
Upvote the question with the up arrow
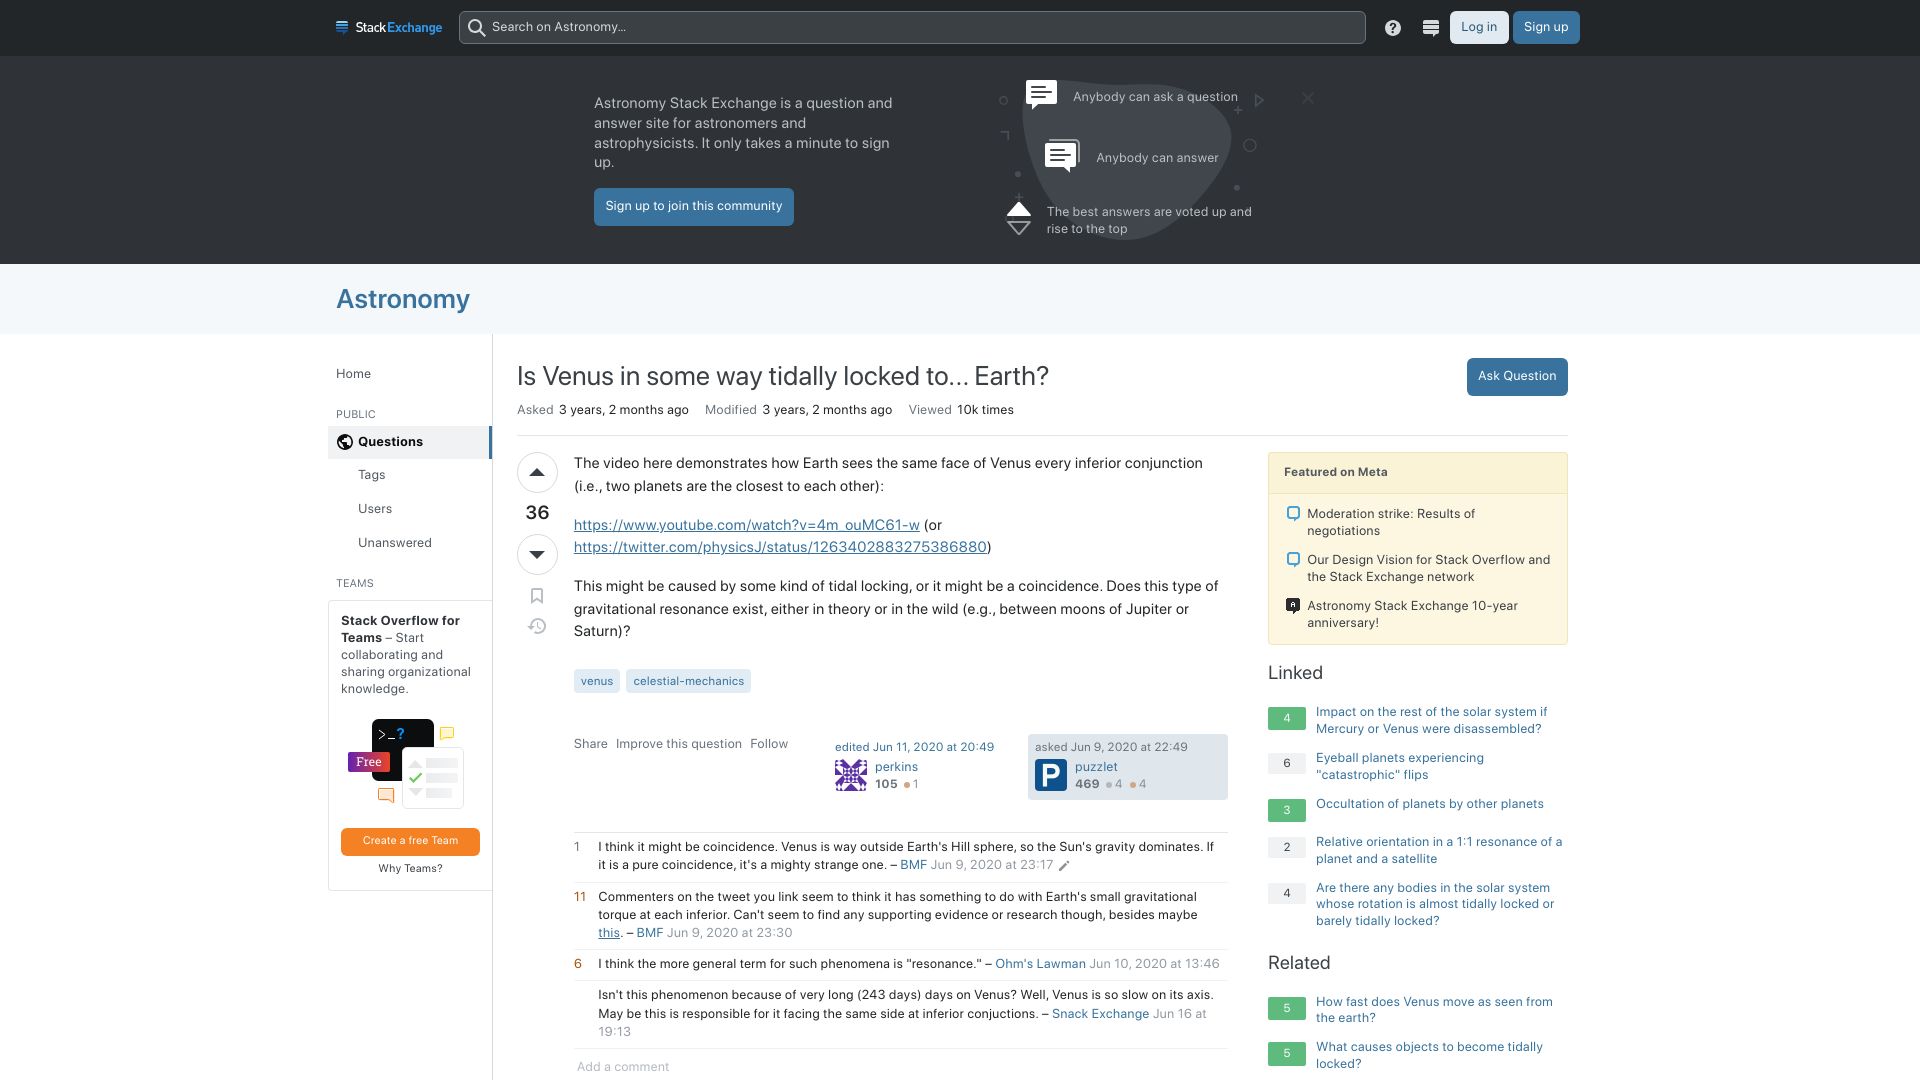click(x=537, y=472)
